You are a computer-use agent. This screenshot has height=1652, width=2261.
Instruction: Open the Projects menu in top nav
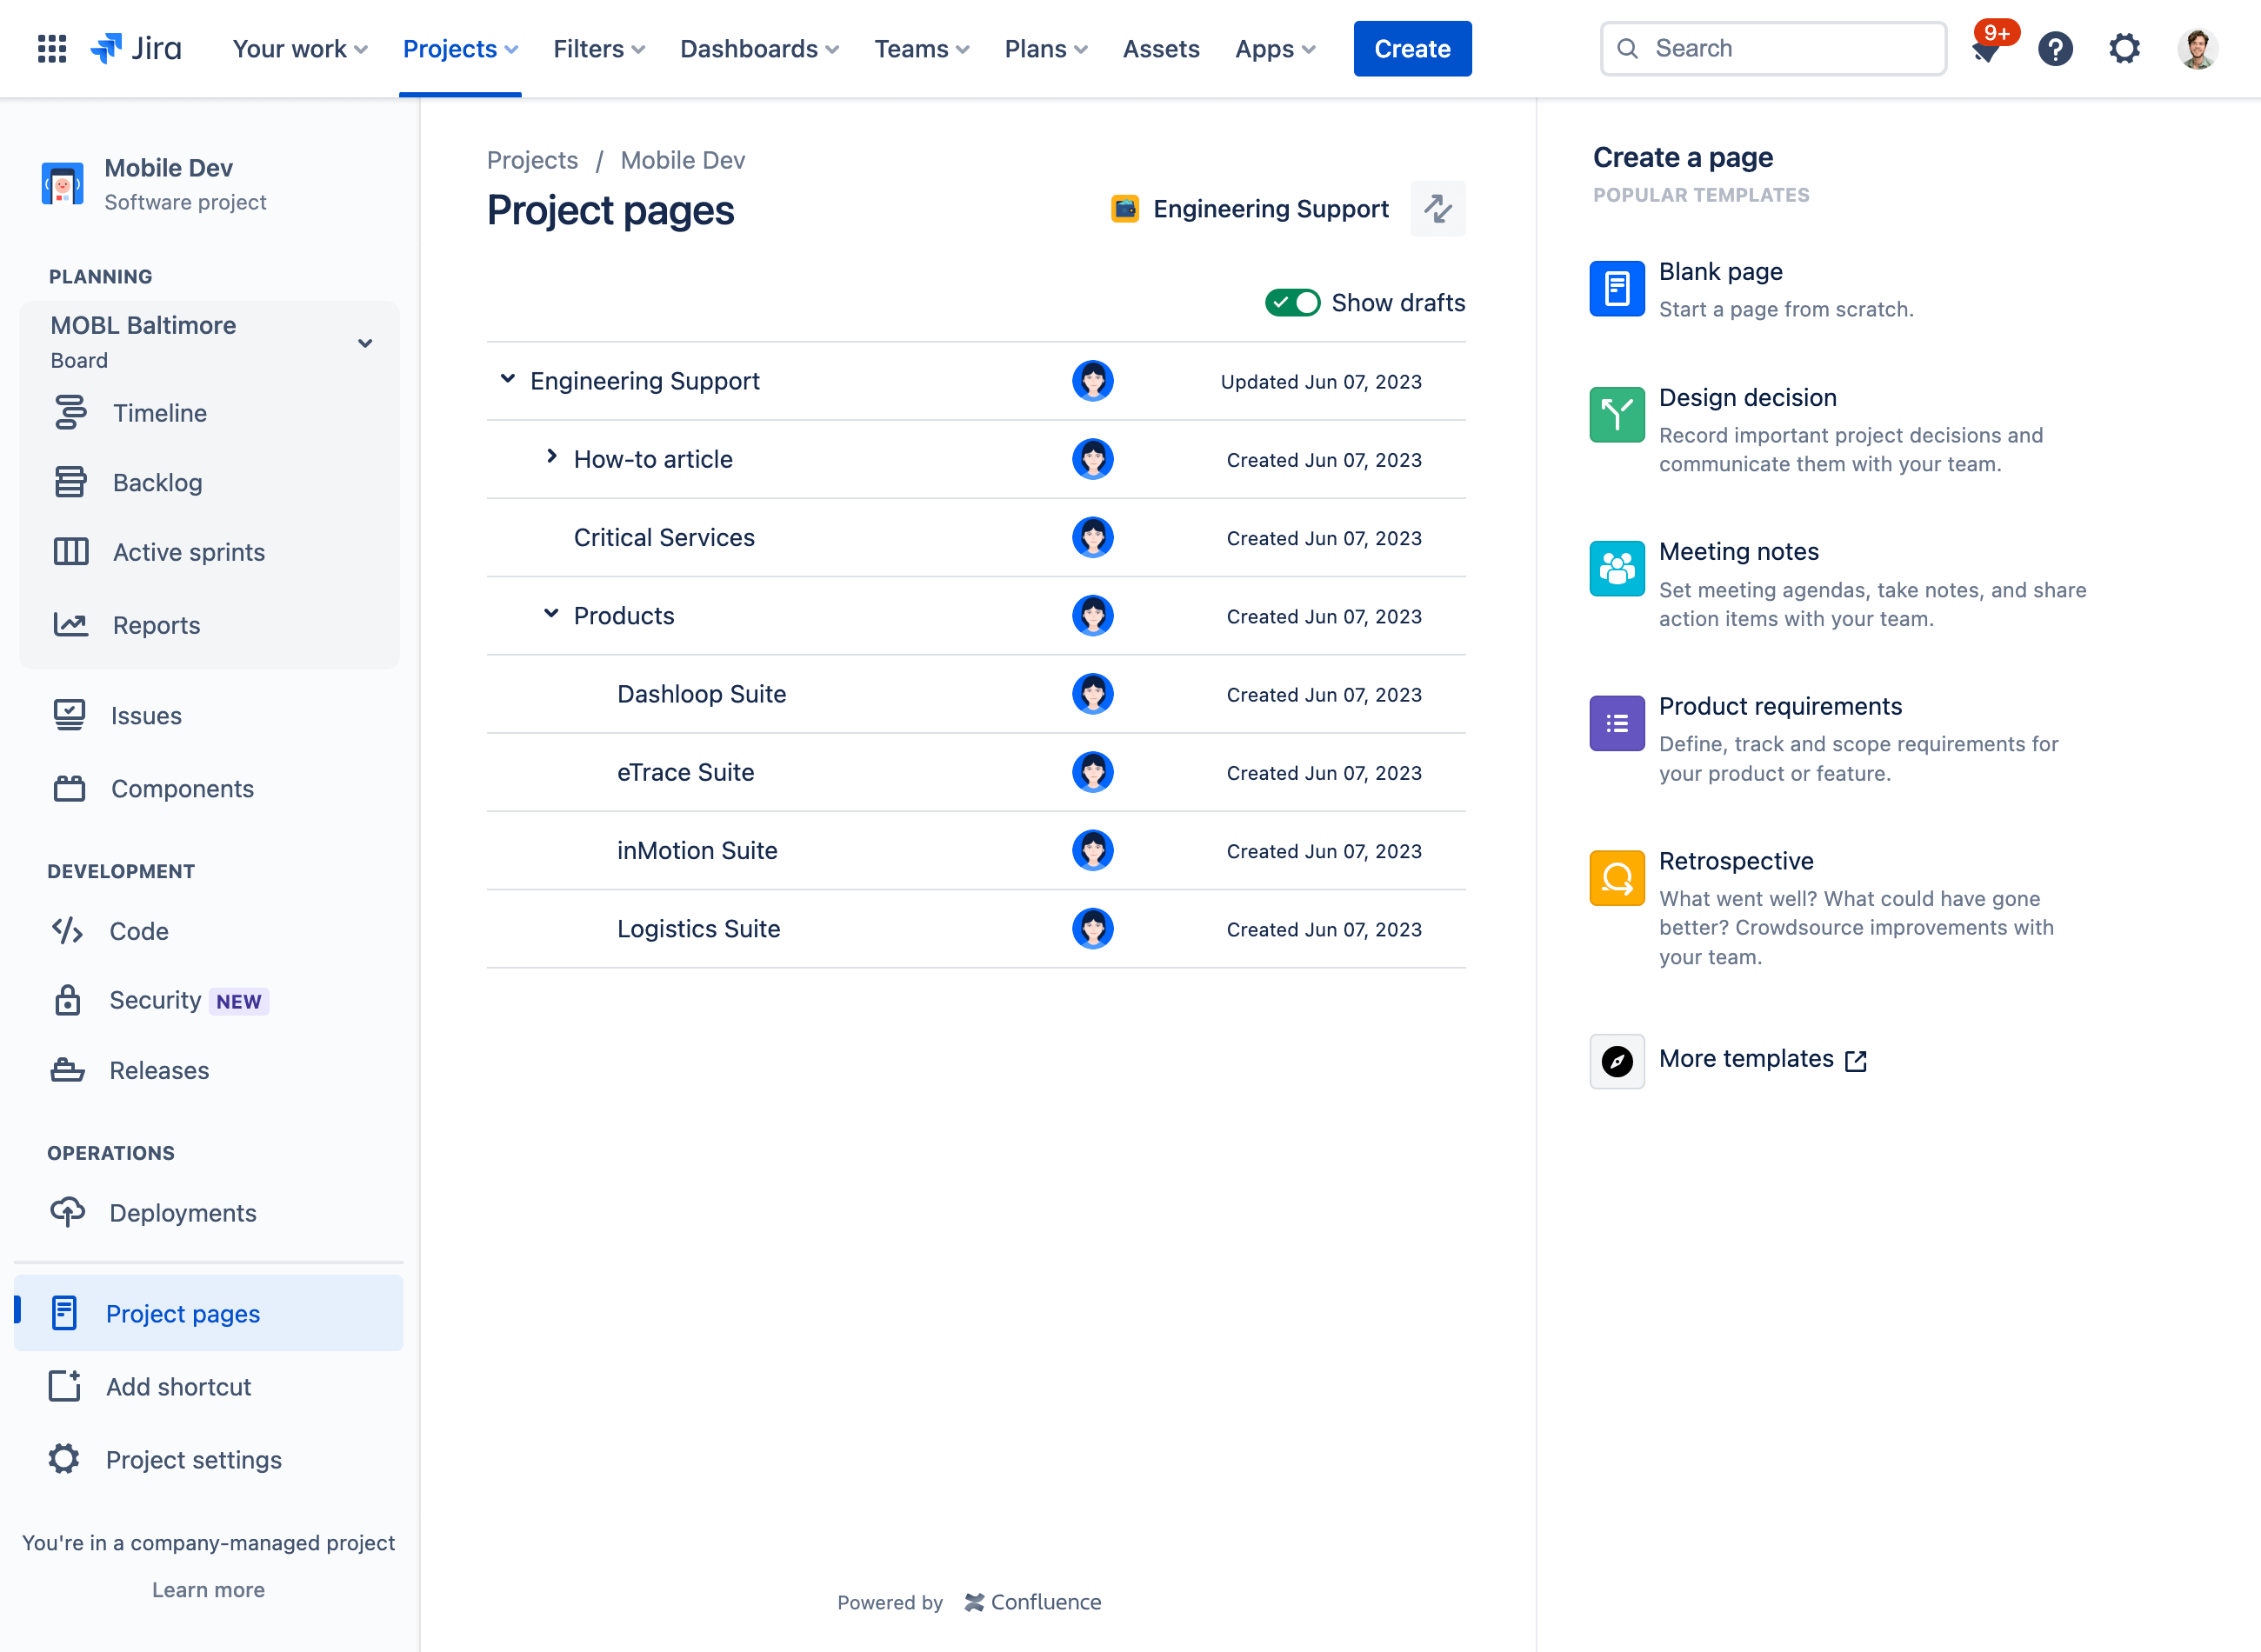[460, 50]
